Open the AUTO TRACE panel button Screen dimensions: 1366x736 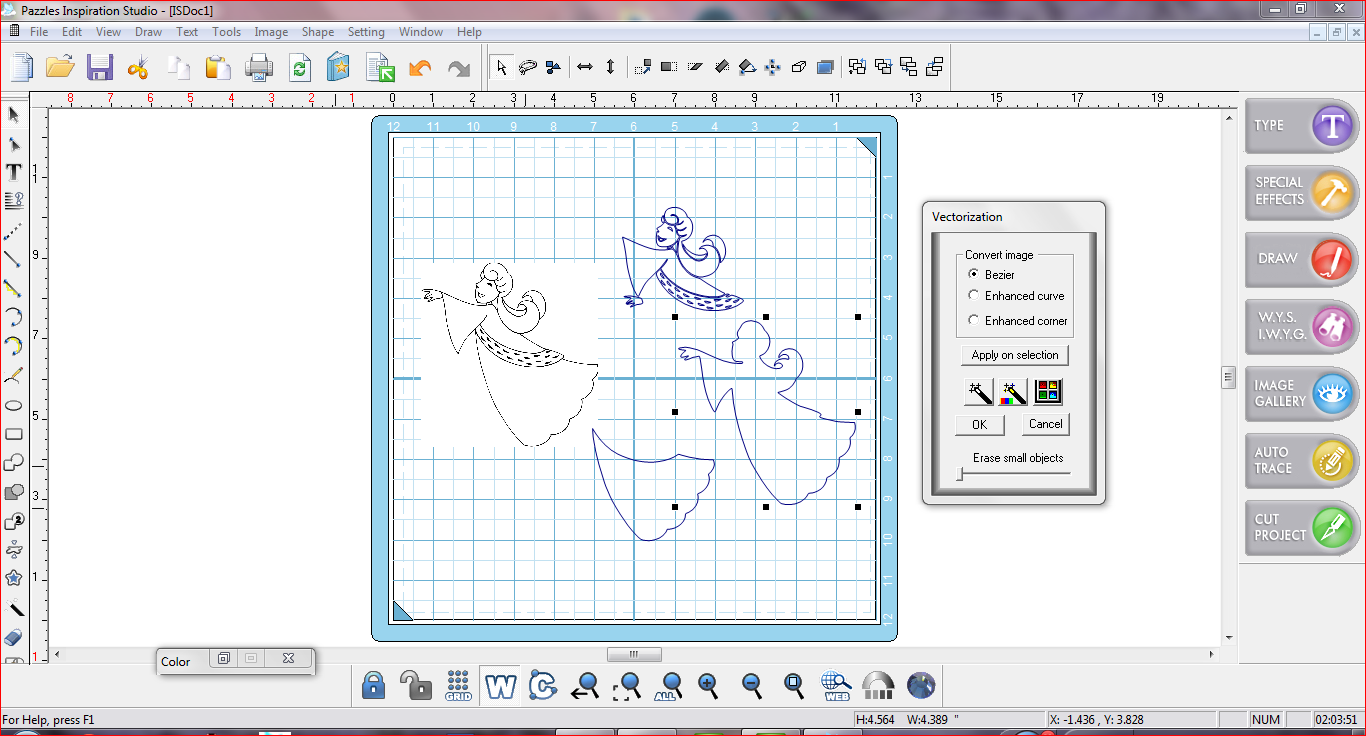1302,460
